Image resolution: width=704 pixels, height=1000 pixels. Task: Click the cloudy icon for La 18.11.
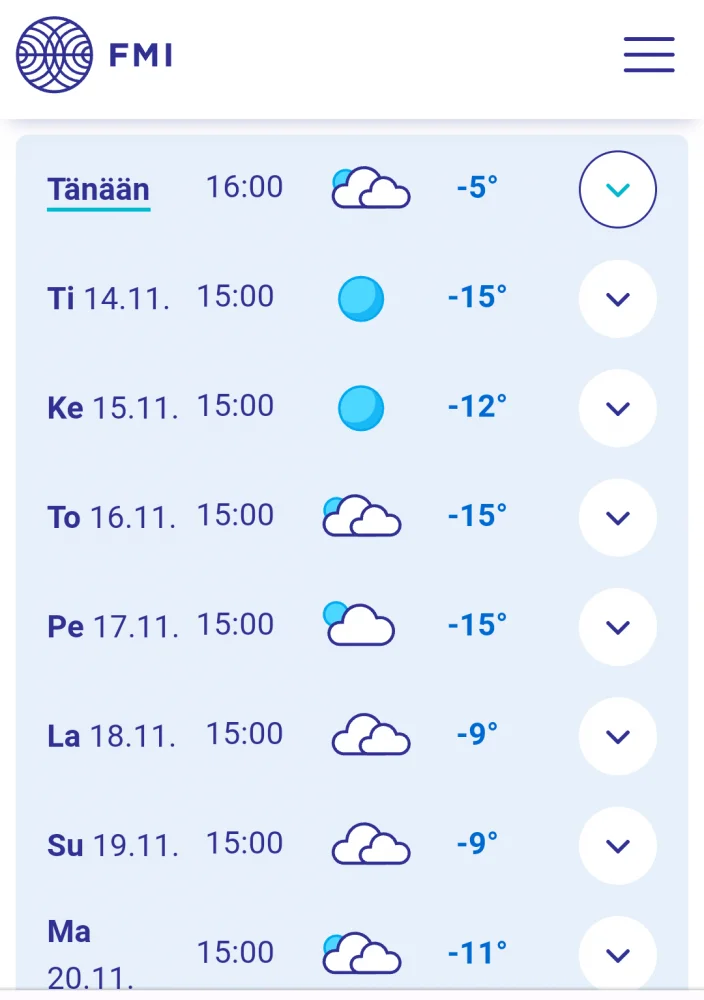(x=370, y=735)
